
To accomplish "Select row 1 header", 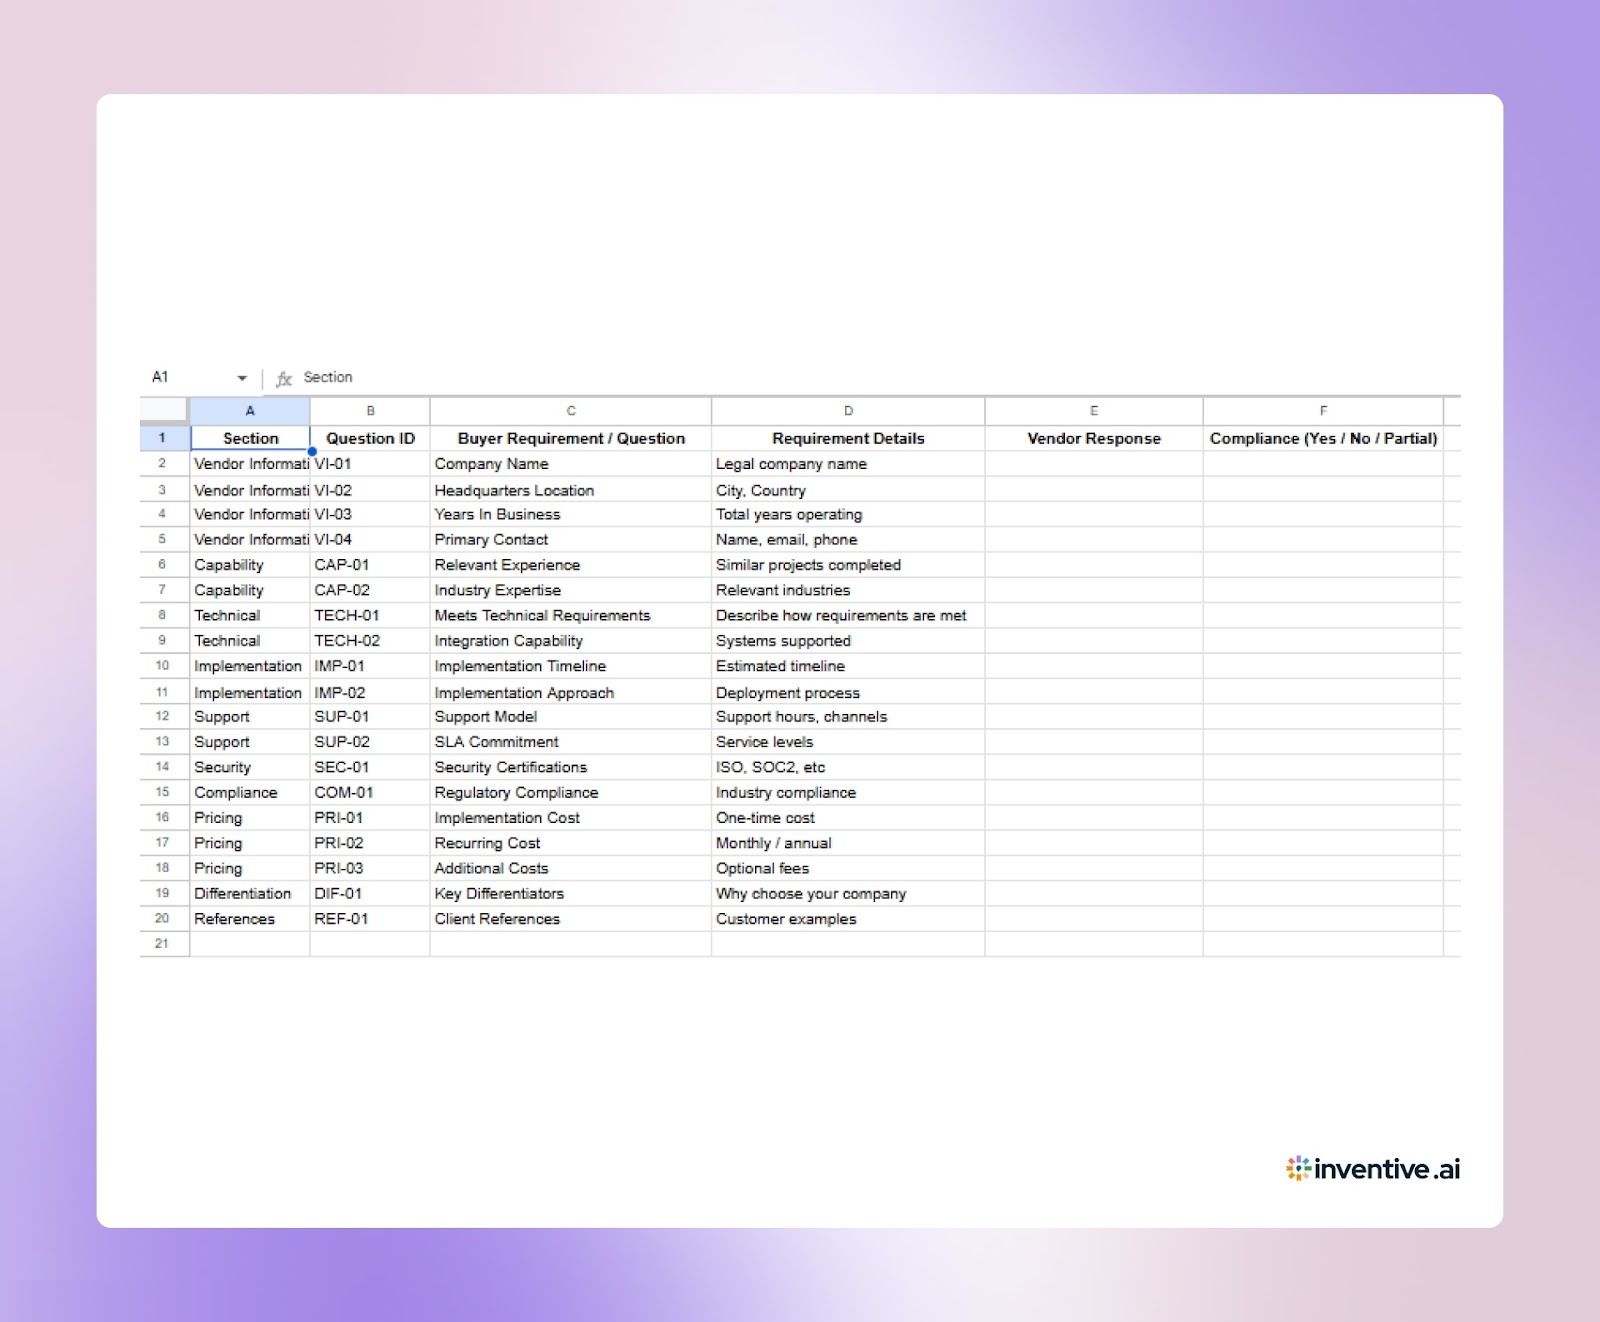I will click(162, 438).
